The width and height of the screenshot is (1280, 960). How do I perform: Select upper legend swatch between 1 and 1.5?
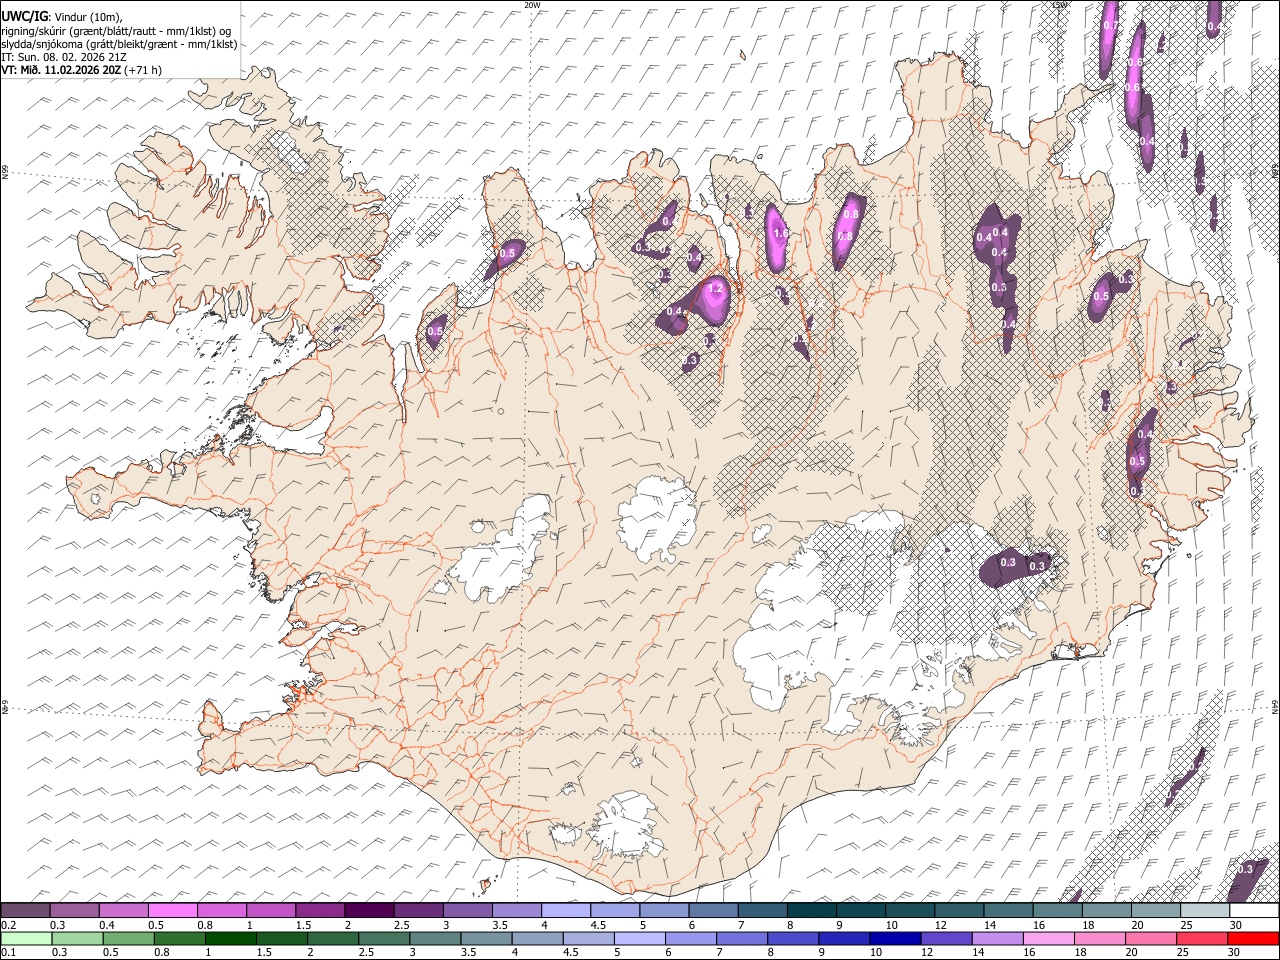[270, 910]
